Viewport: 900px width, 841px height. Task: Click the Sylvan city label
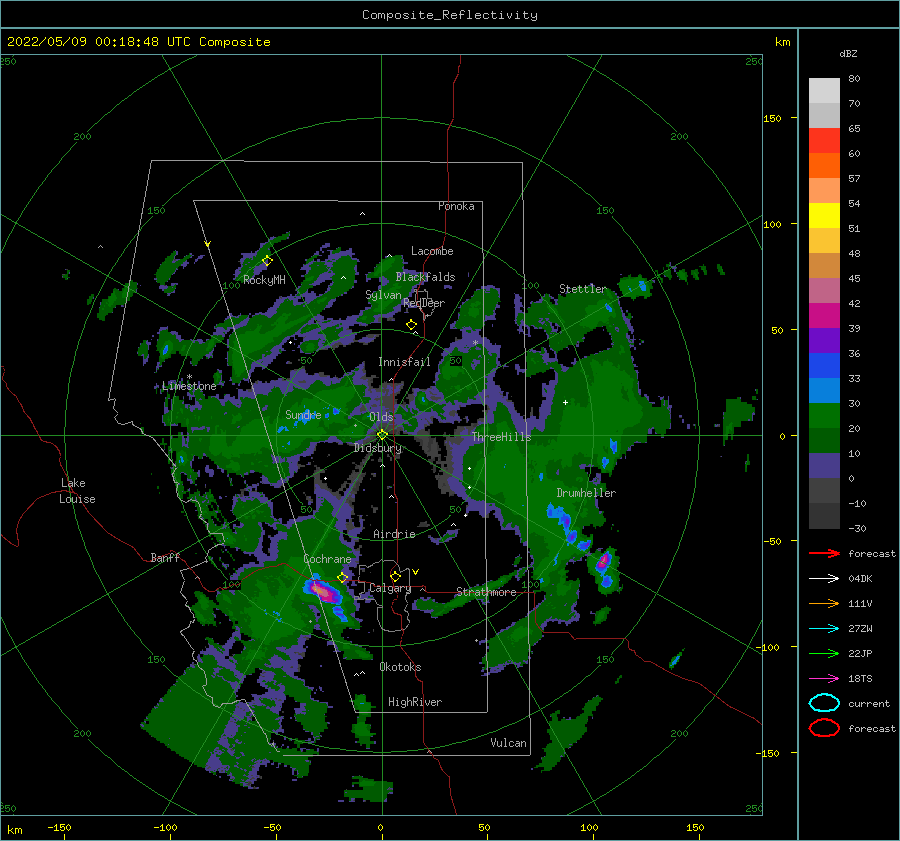point(383,295)
